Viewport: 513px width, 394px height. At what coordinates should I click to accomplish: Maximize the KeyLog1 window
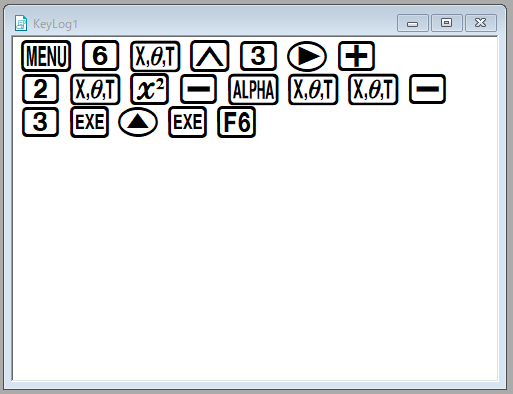coord(447,23)
